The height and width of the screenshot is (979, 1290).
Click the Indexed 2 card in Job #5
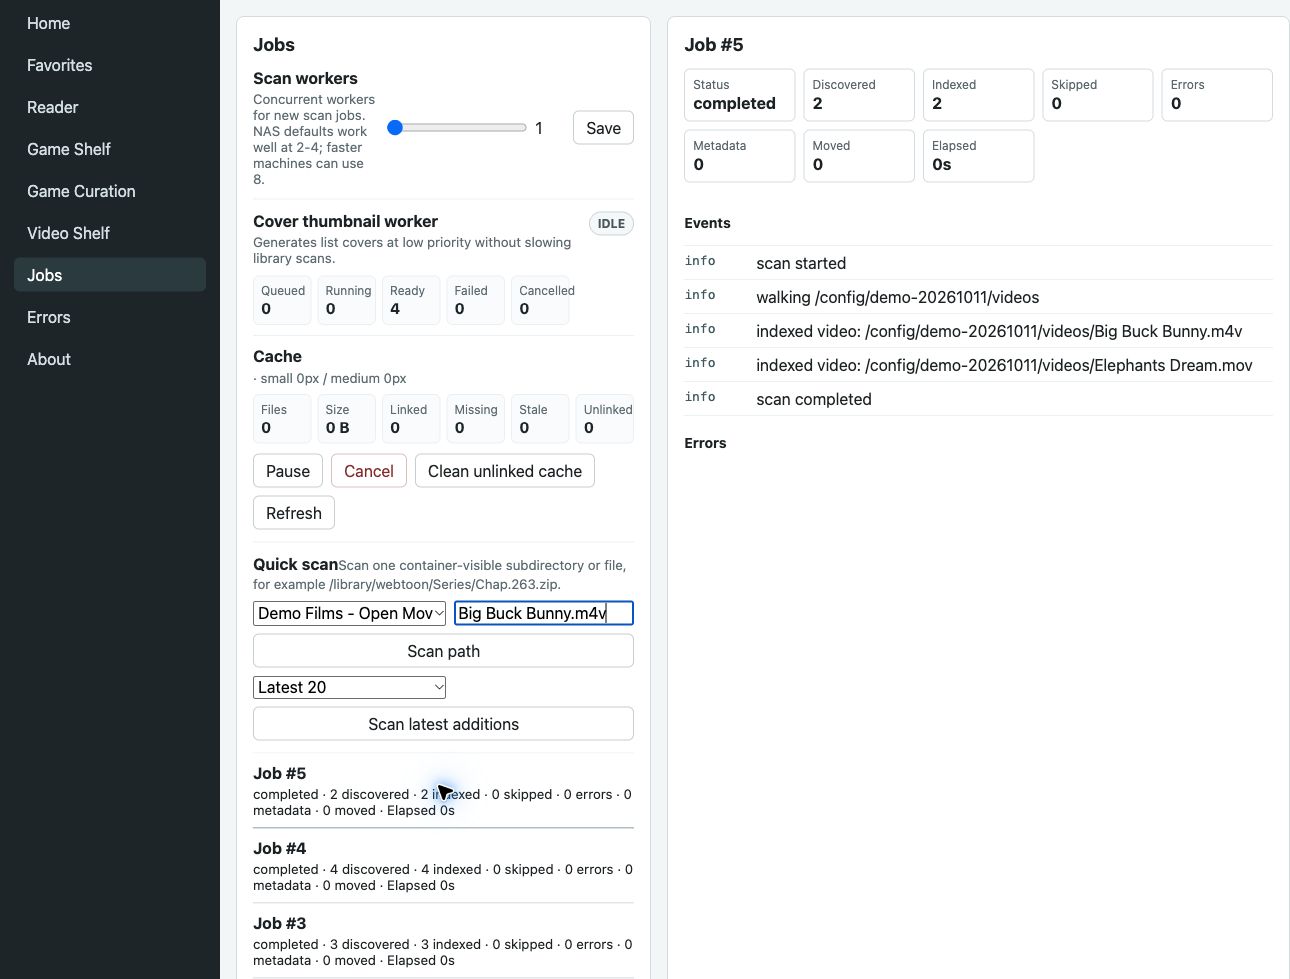point(978,95)
